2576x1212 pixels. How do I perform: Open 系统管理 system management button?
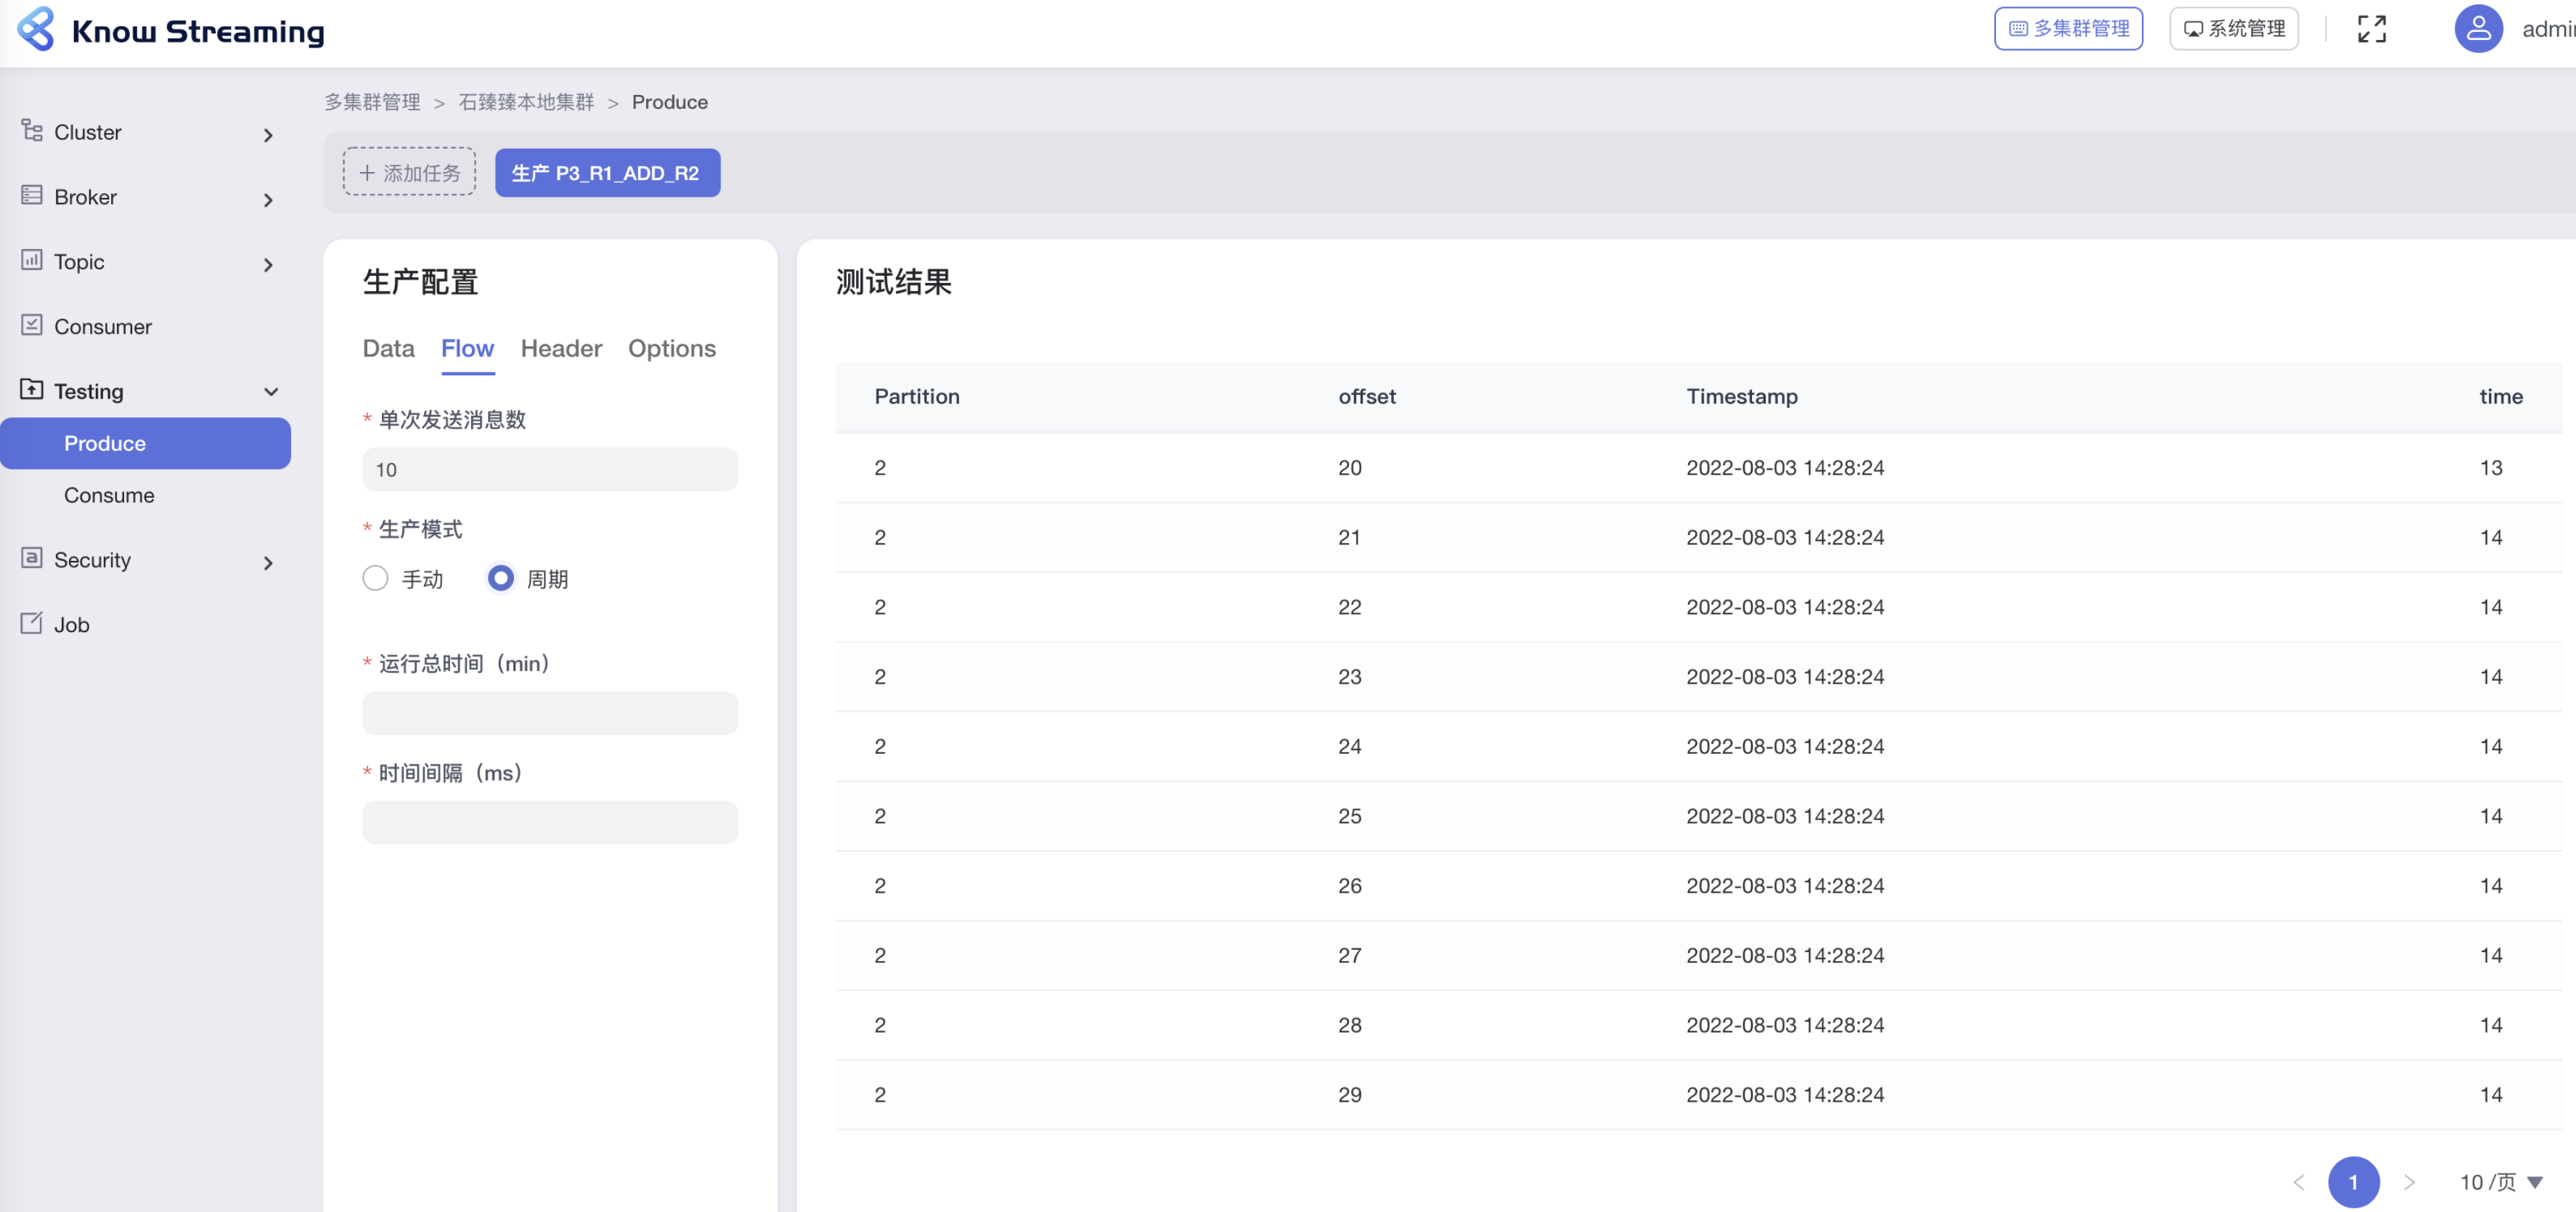[x=2233, y=29]
